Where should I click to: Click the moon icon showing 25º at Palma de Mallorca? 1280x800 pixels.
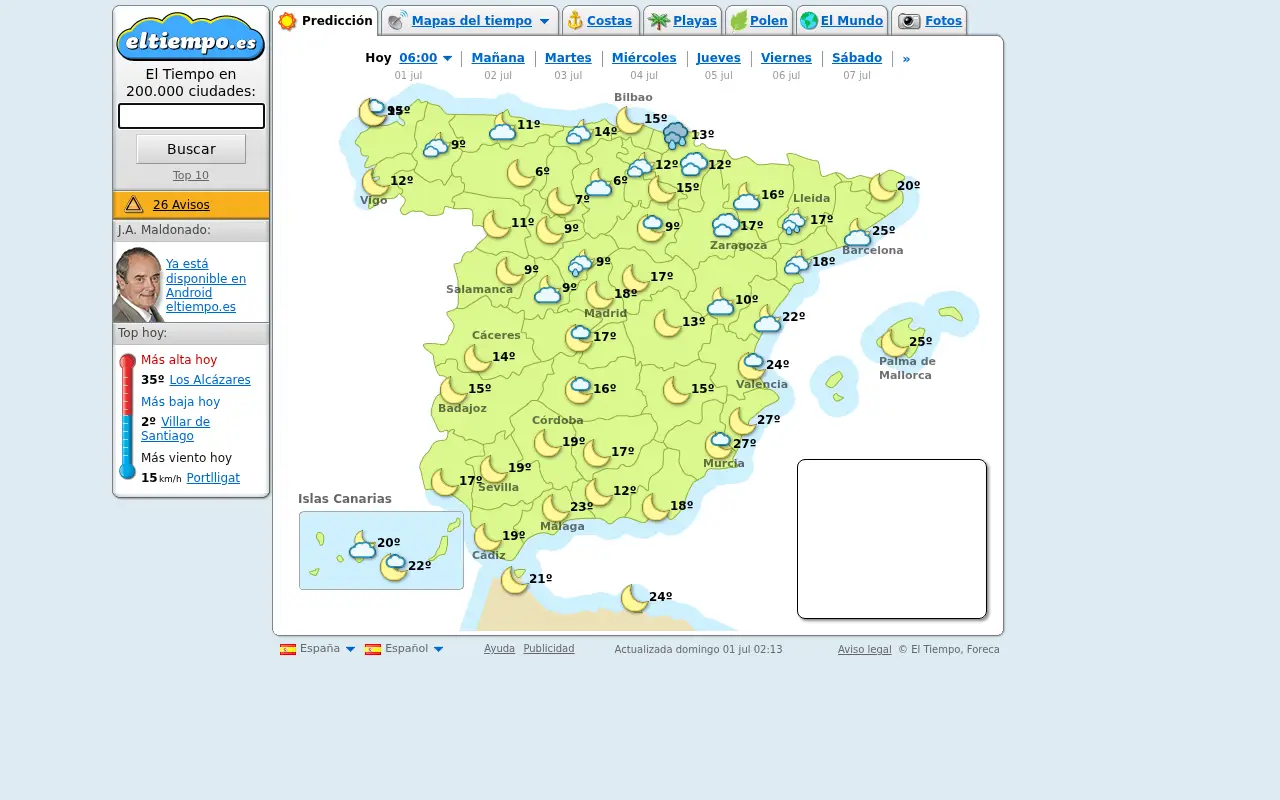point(895,341)
